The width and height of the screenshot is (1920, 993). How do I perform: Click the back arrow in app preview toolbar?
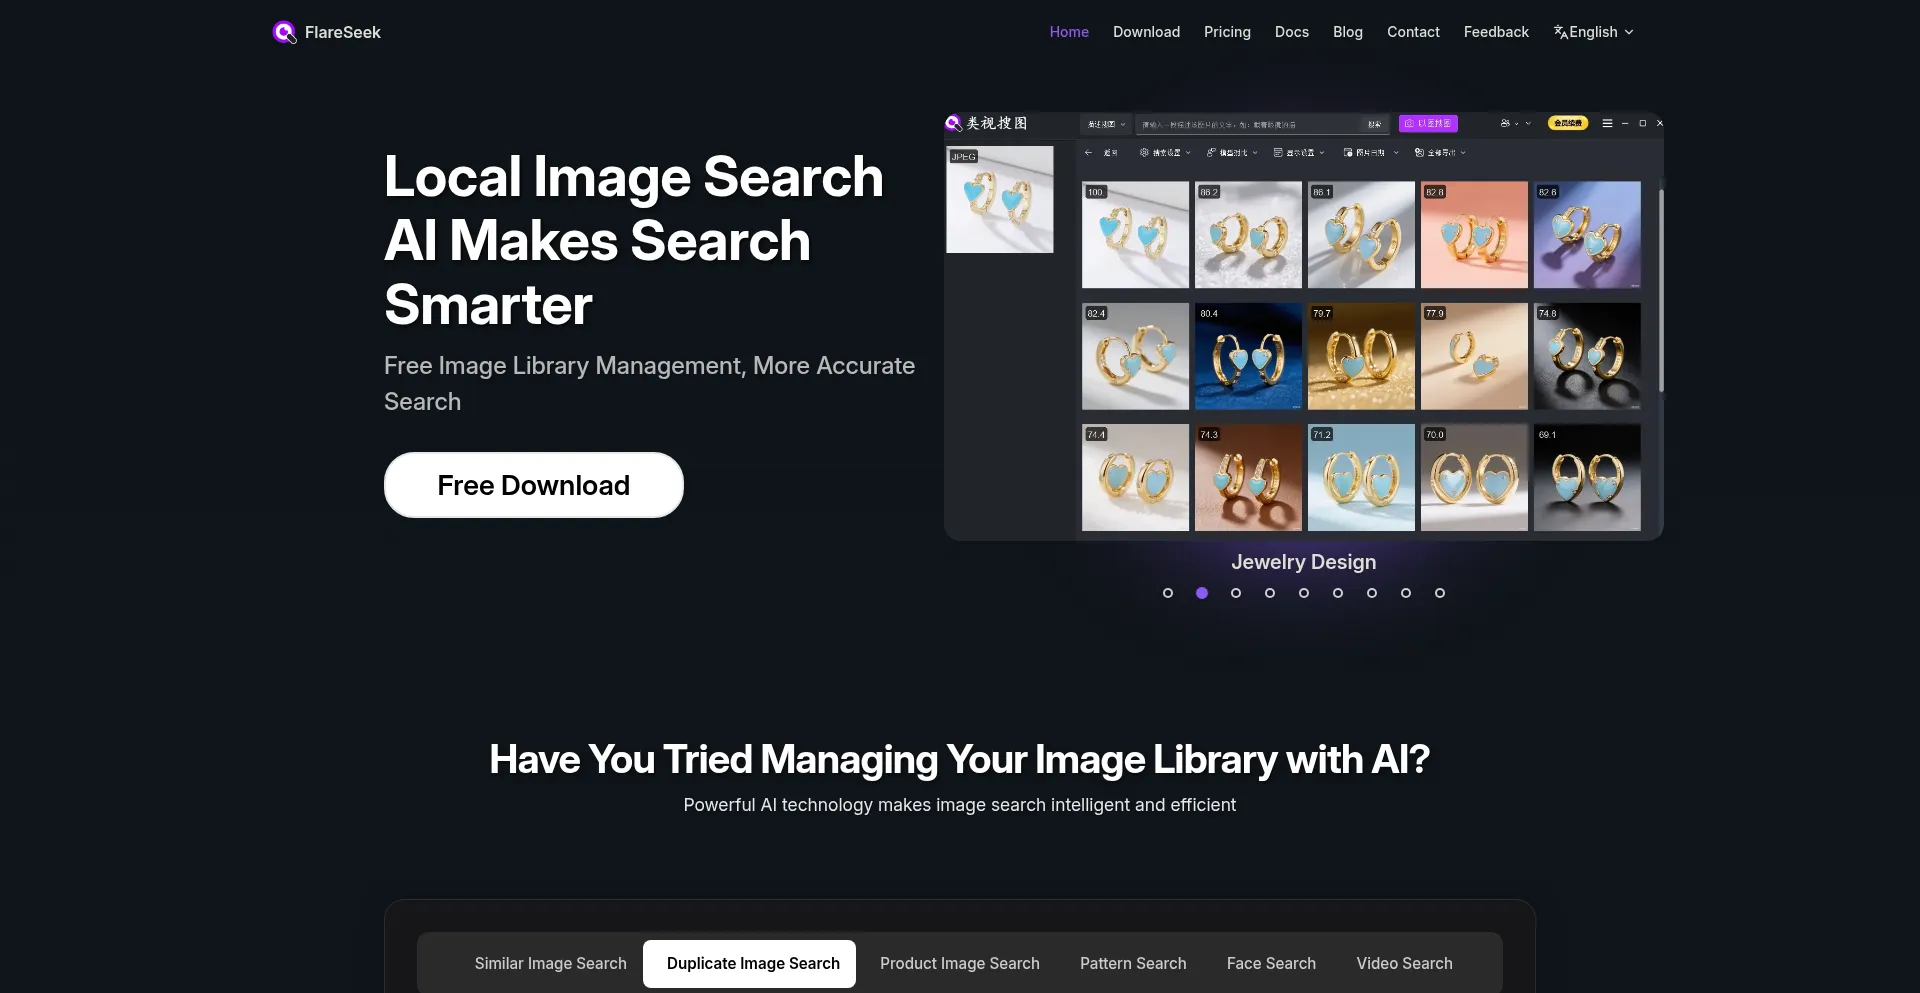click(1088, 153)
